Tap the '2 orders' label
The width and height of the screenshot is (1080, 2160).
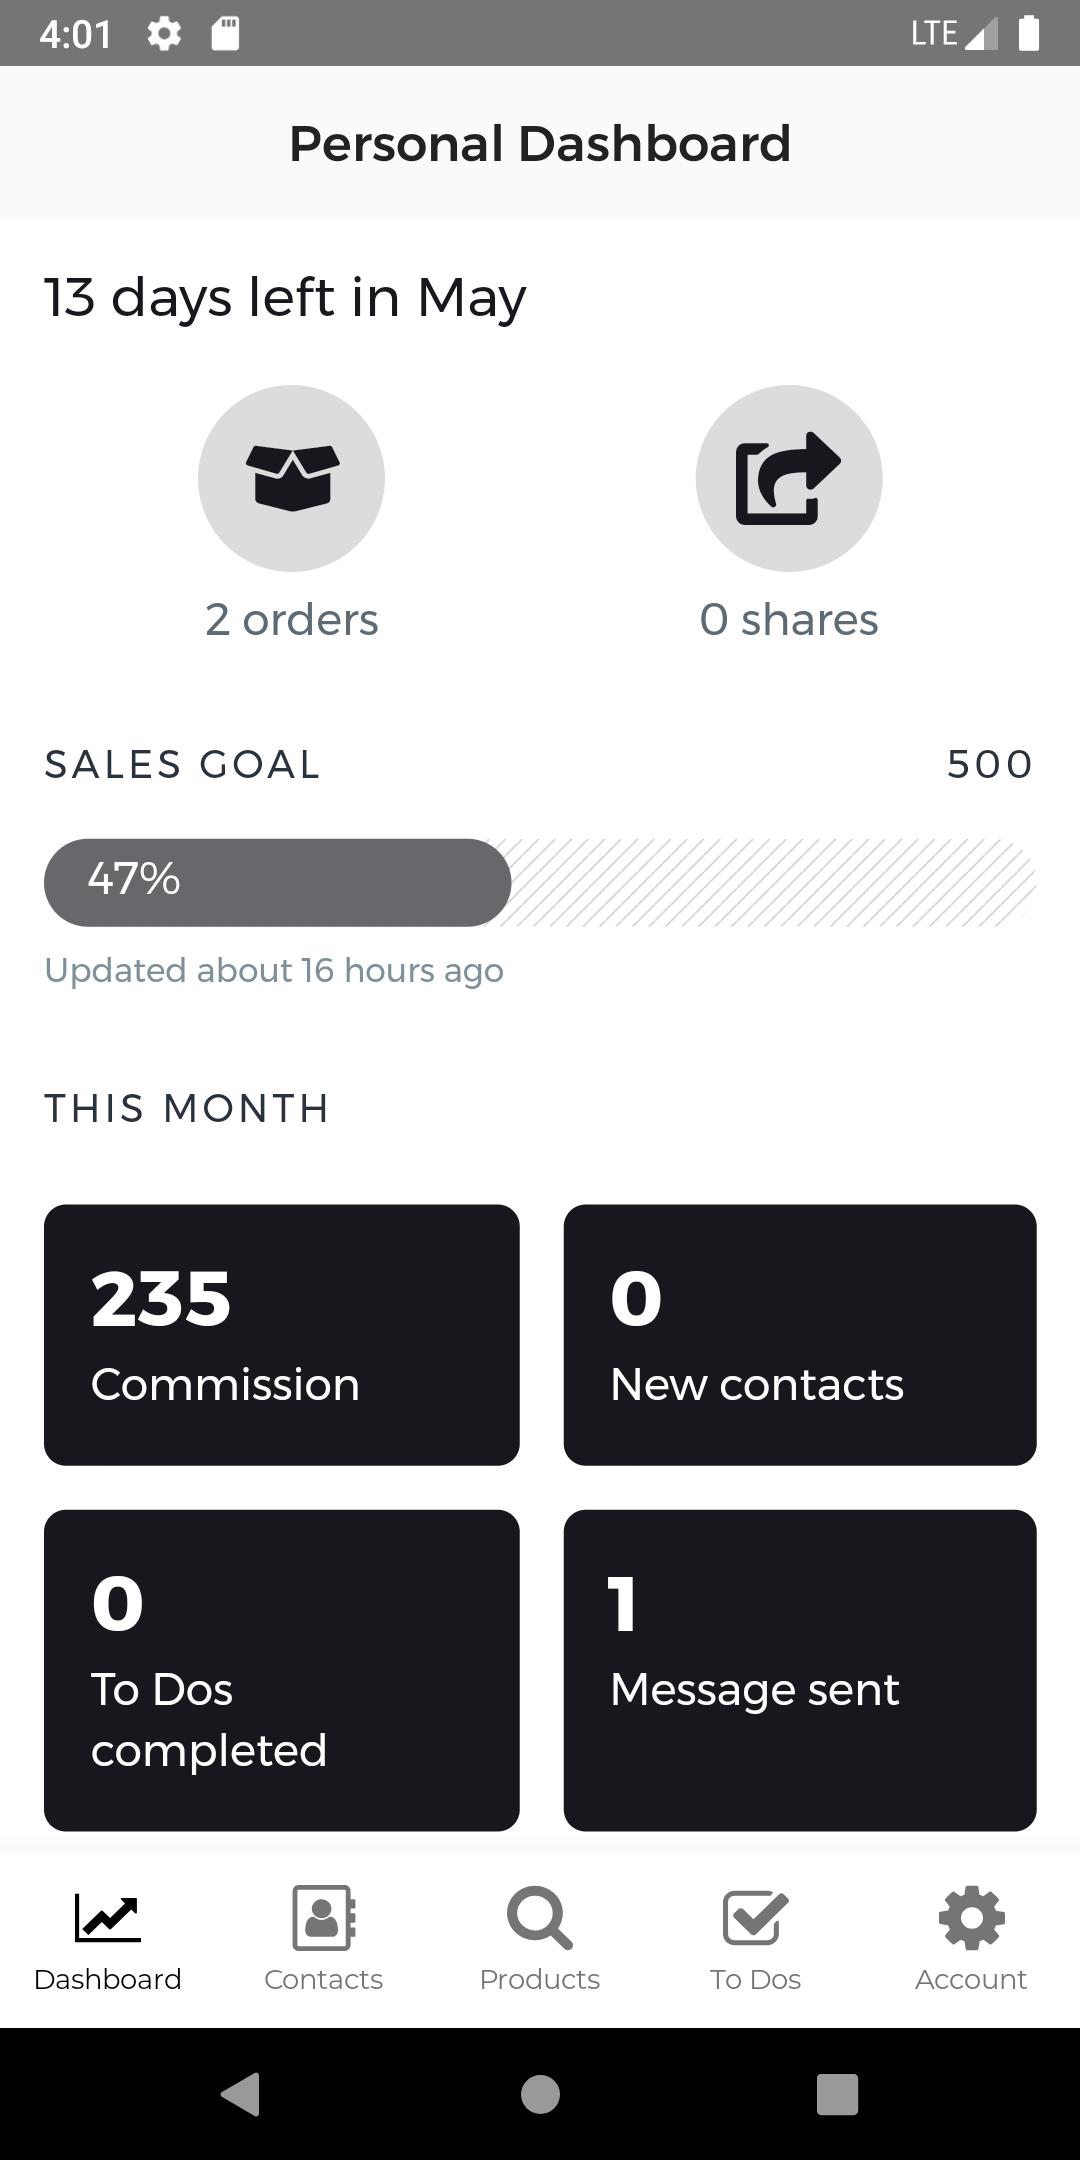pos(292,620)
